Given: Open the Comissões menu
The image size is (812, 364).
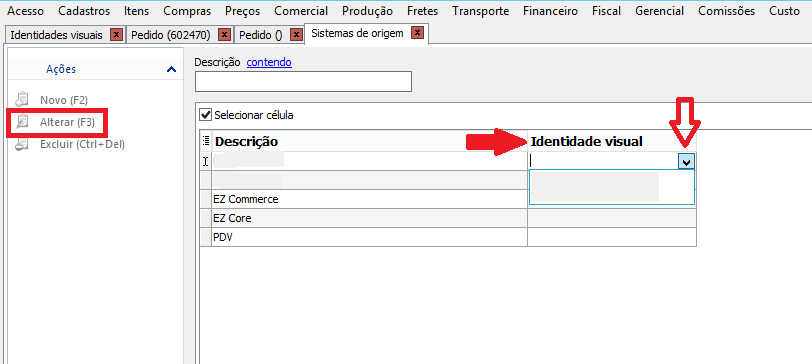Looking at the screenshot, I should pyautogui.click(x=727, y=11).
